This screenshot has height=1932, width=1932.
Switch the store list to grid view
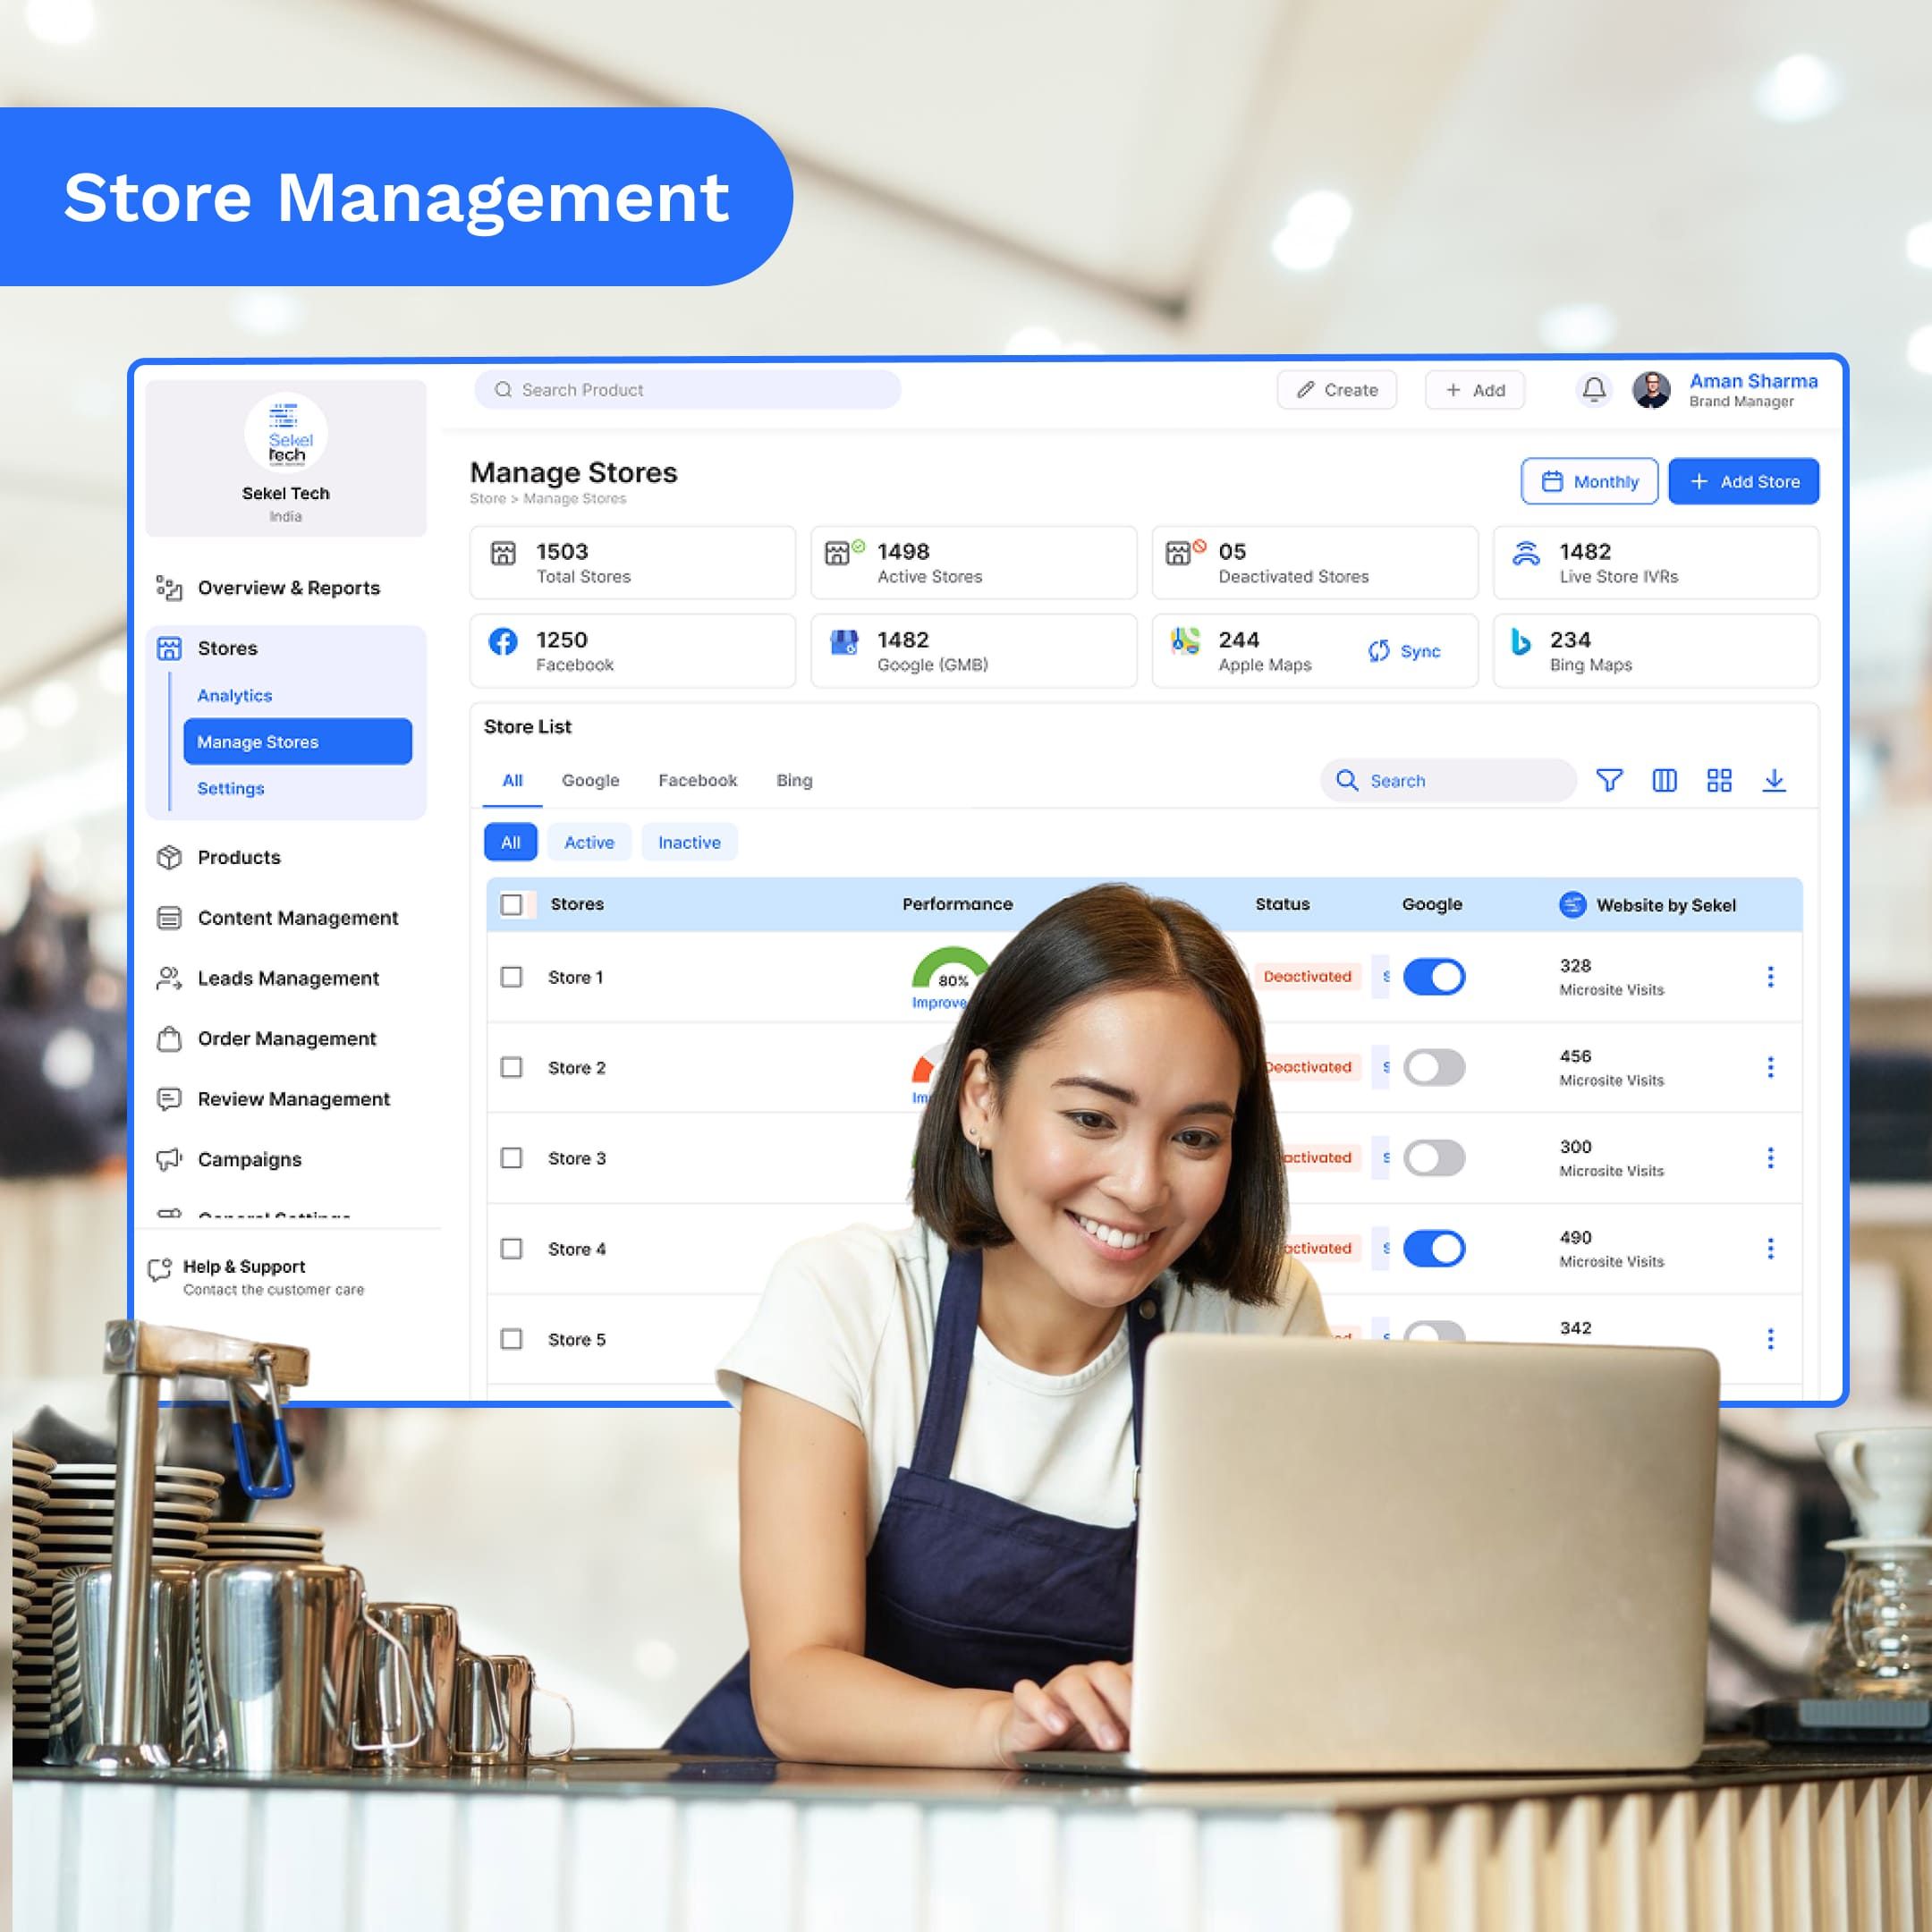tap(1720, 780)
